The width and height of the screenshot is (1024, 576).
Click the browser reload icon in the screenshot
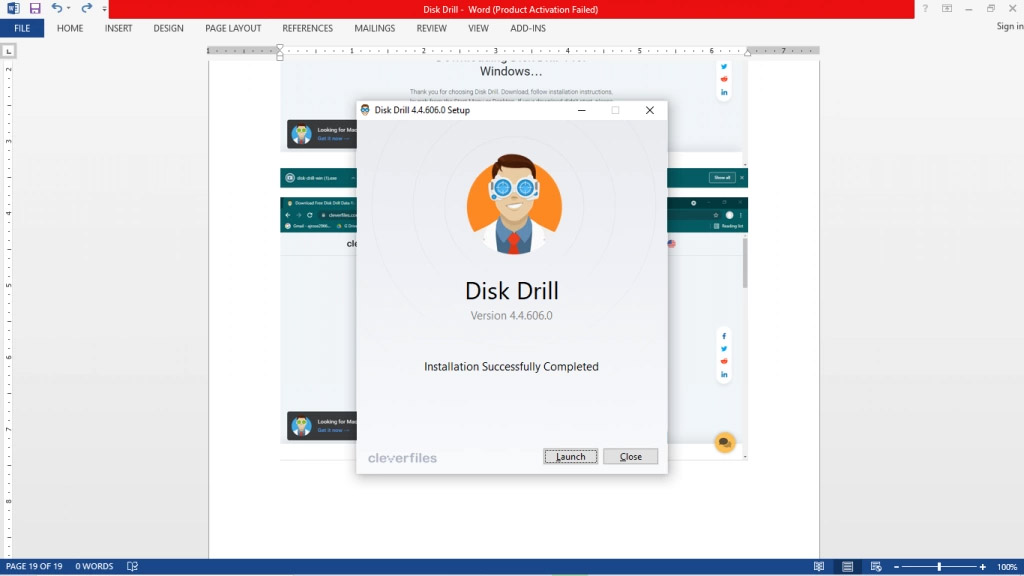(x=310, y=215)
